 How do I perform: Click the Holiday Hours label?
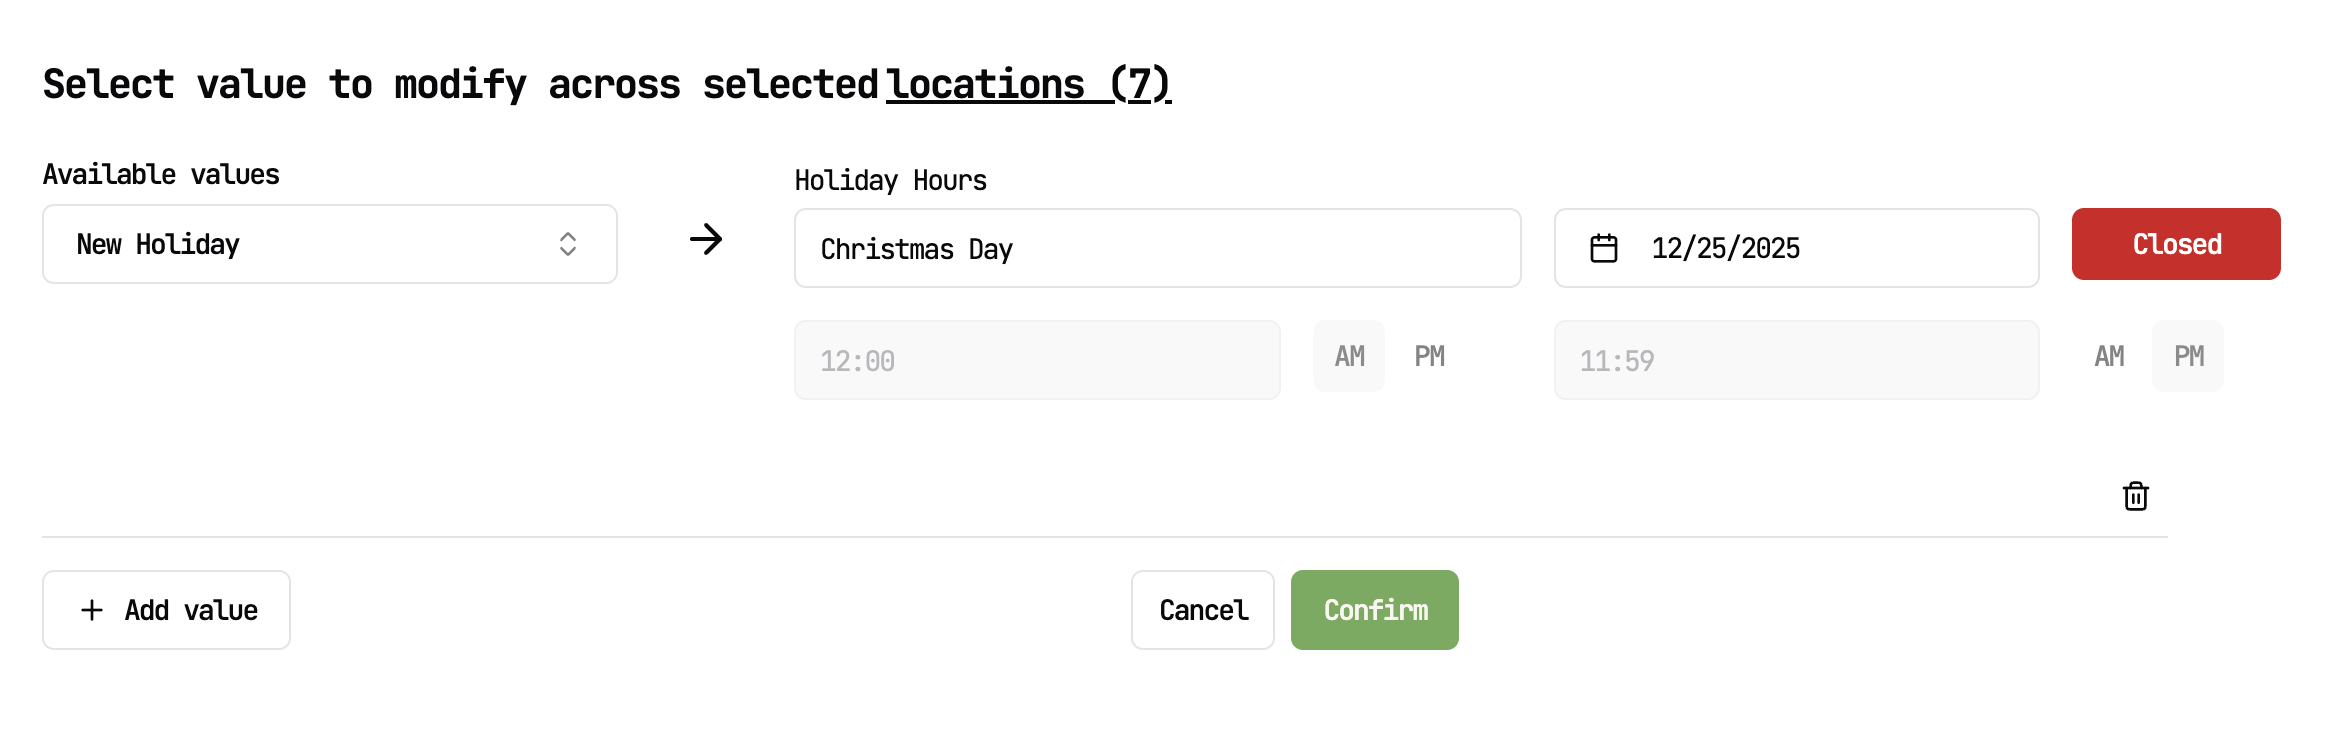(890, 180)
